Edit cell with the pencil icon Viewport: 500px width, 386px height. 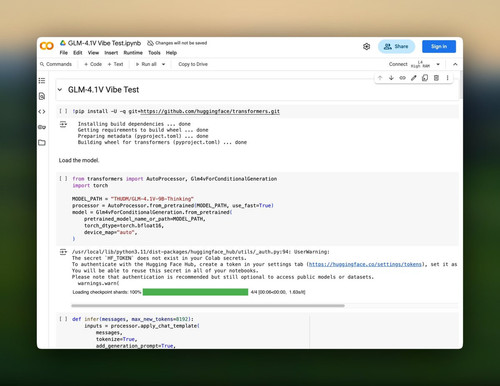coord(414,78)
